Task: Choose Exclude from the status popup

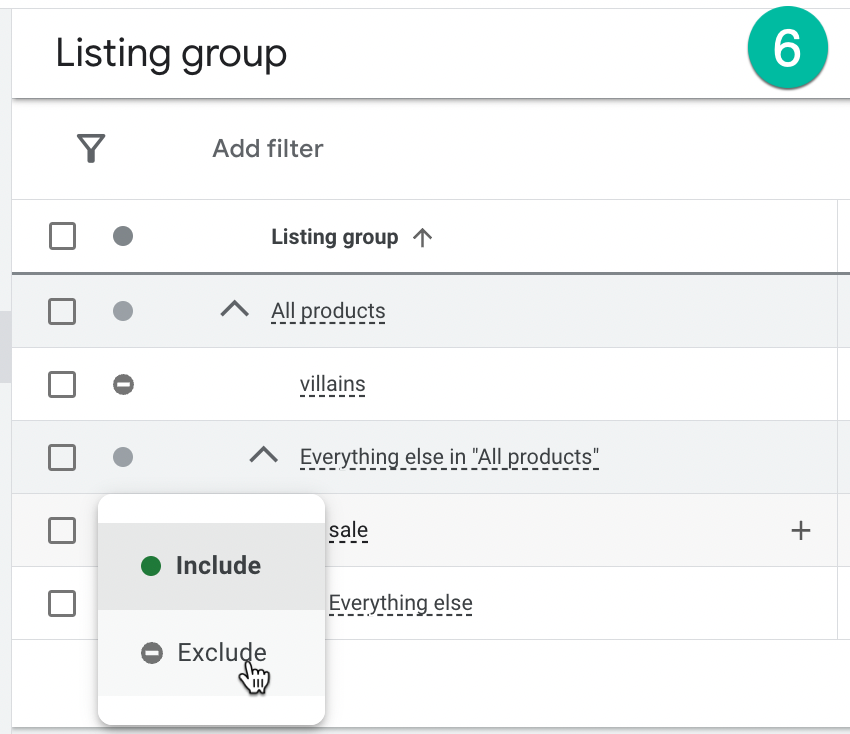Action: pyautogui.click(x=221, y=653)
